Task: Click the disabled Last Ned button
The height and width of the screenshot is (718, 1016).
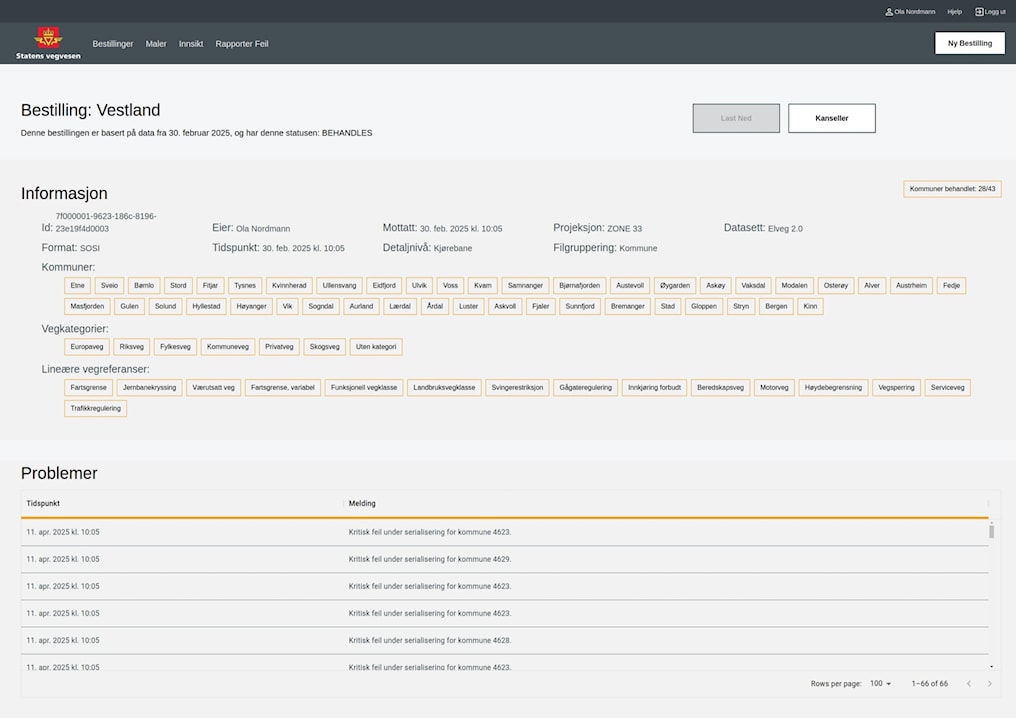Action: [x=736, y=118]
